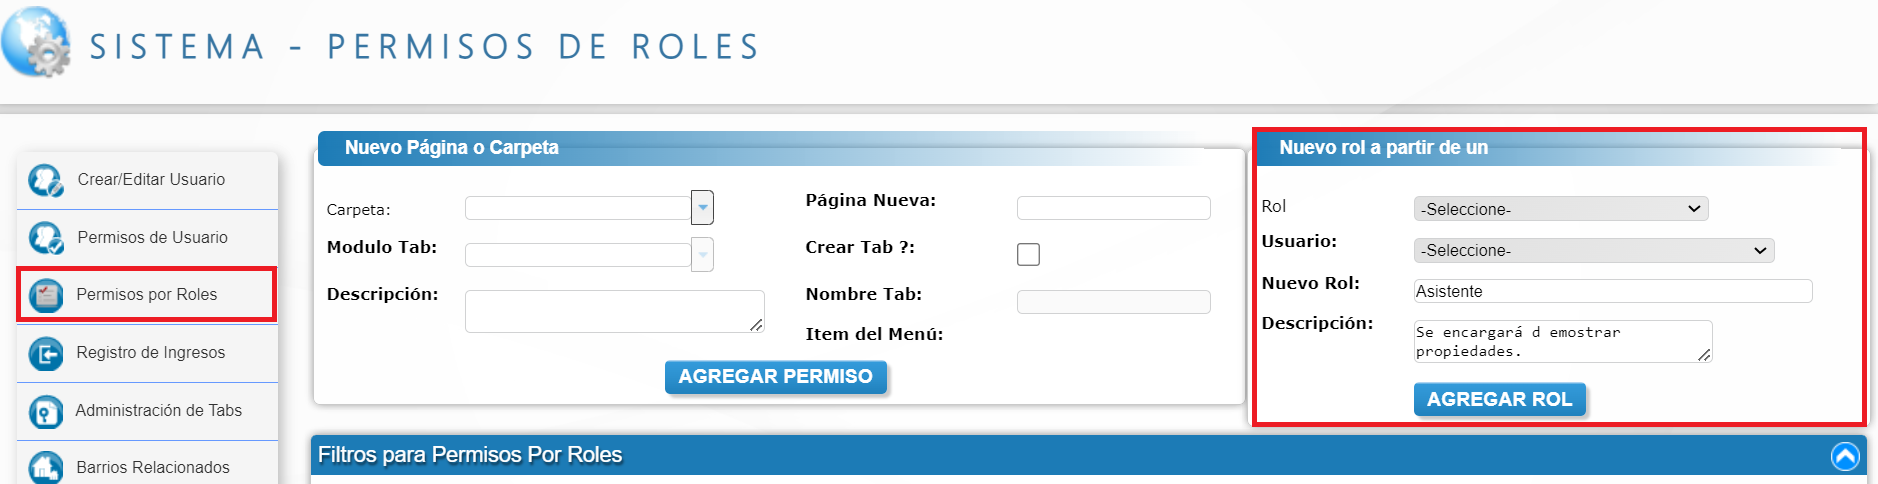Open the Carpeta dropdown arrow
Viewport: 1878px width, 484px height.
coord(703,207)
